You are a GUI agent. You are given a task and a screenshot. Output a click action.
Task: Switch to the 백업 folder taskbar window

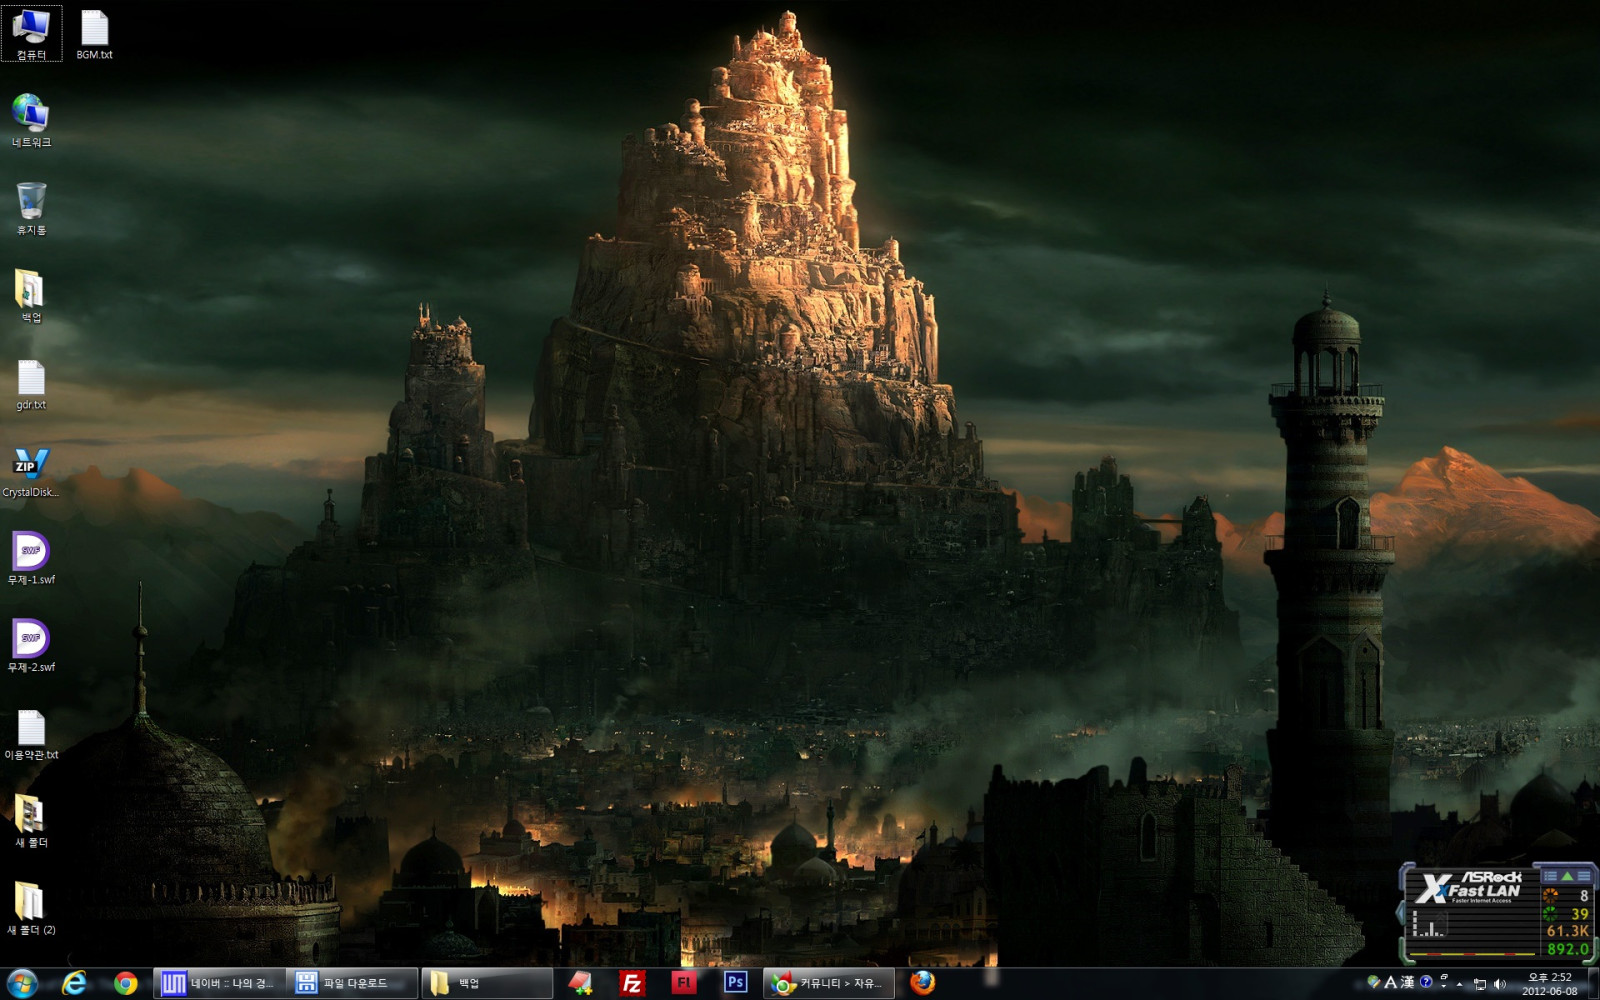click(x=486, y=983)
